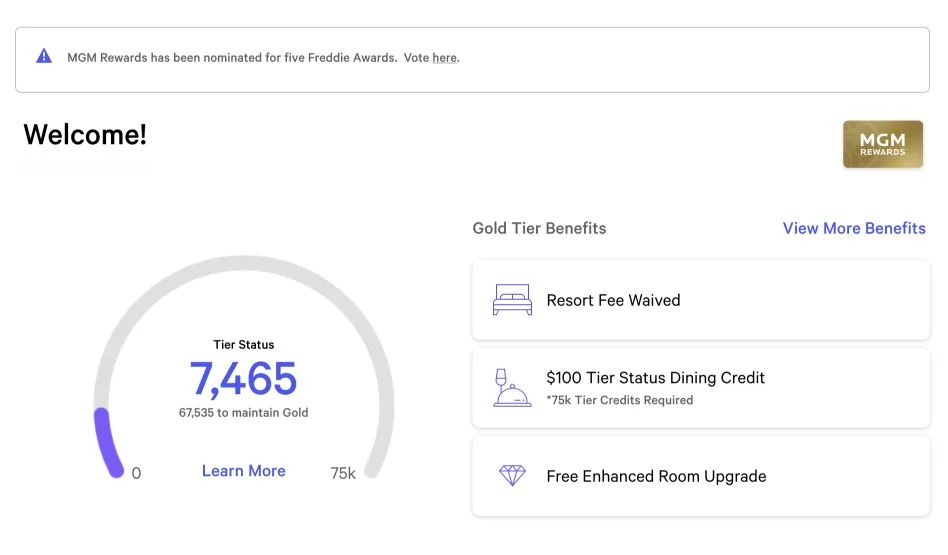Click the '*75k Tier Credits Required' note
Image resolution: width=948 pixels, height=555 pixels.
click(620, 400)
